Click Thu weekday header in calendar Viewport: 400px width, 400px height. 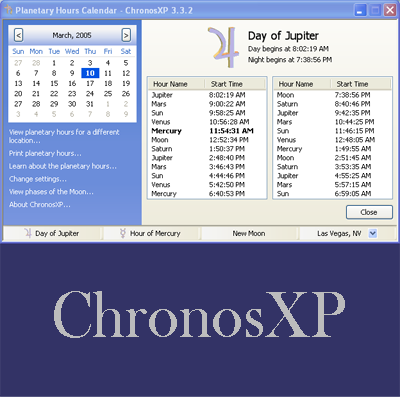[90, 51]
